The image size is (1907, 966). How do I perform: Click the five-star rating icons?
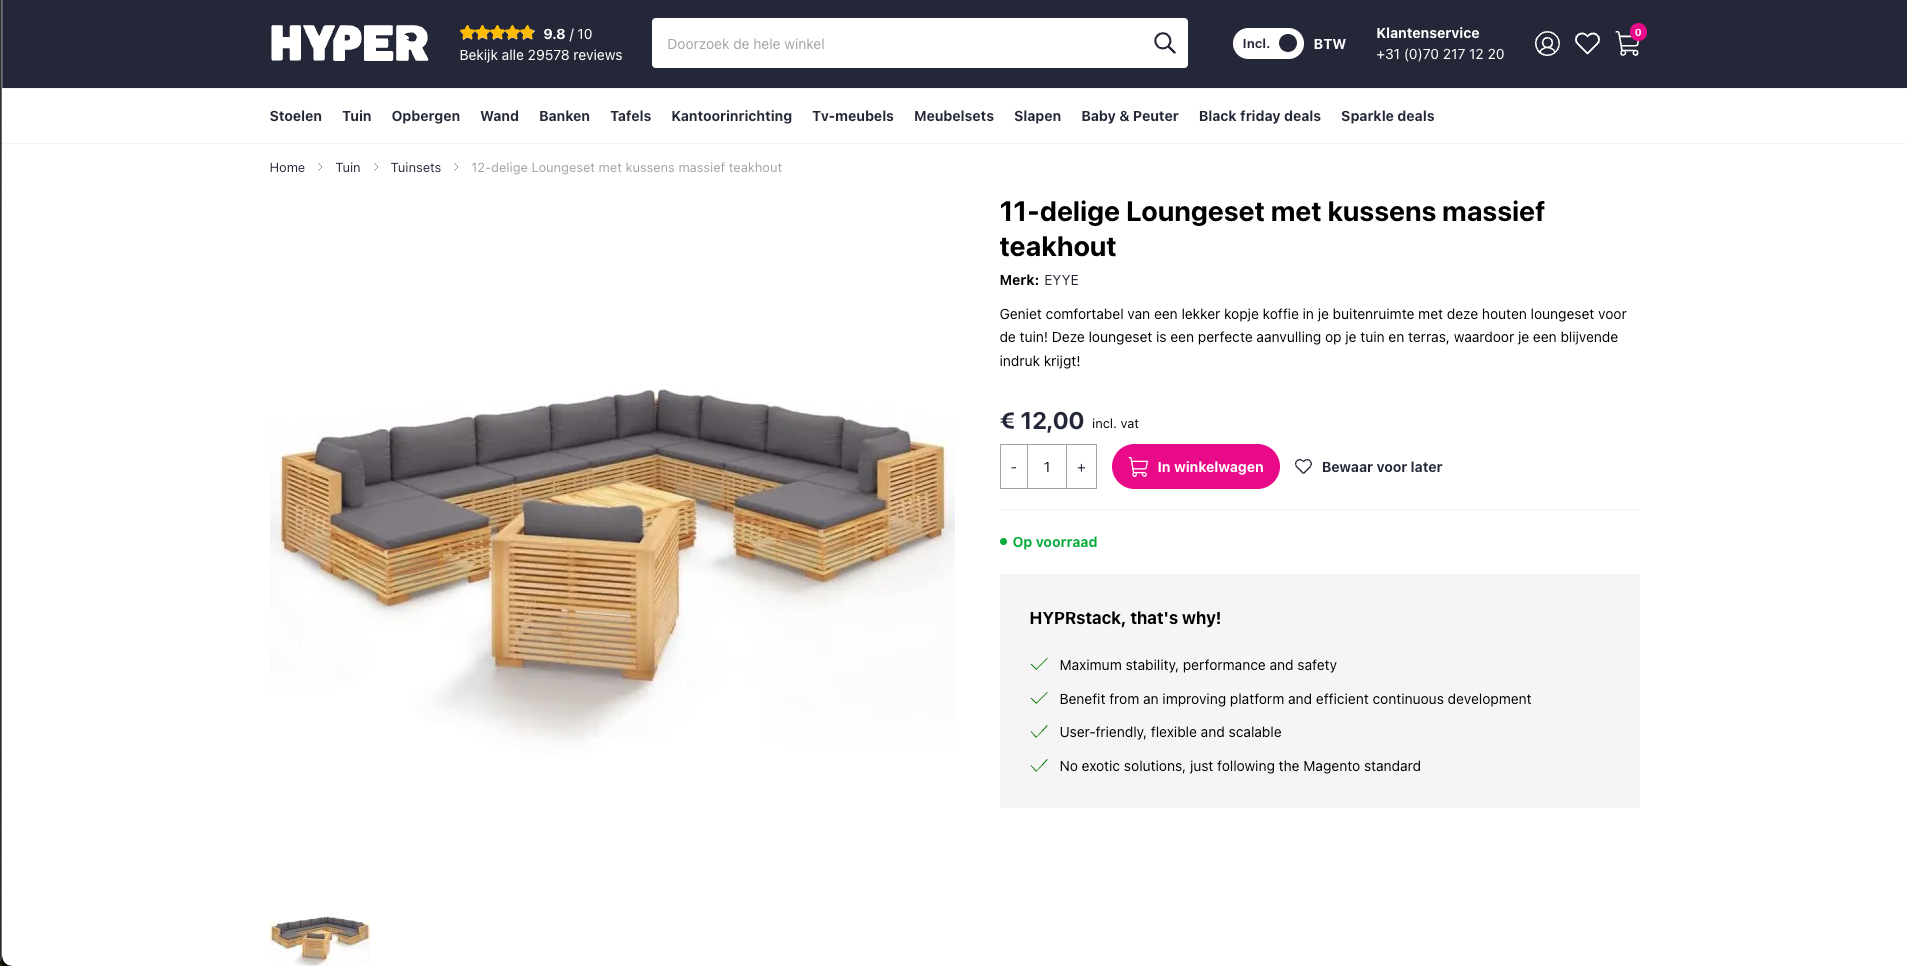click(497, 33)
